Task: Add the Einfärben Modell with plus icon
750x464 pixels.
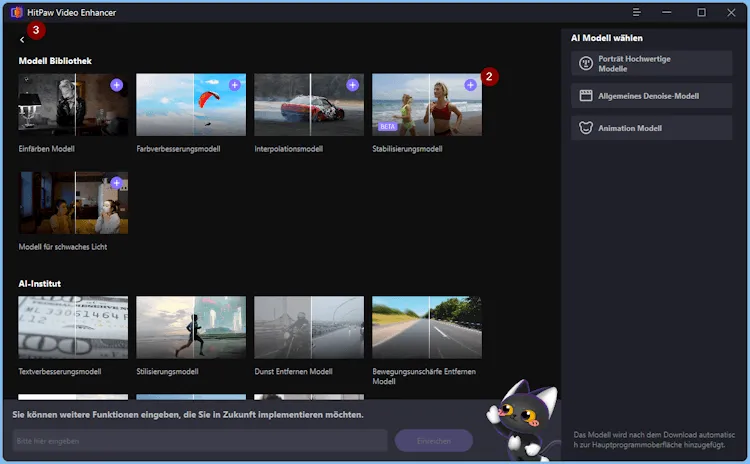Action: point(116,86)
